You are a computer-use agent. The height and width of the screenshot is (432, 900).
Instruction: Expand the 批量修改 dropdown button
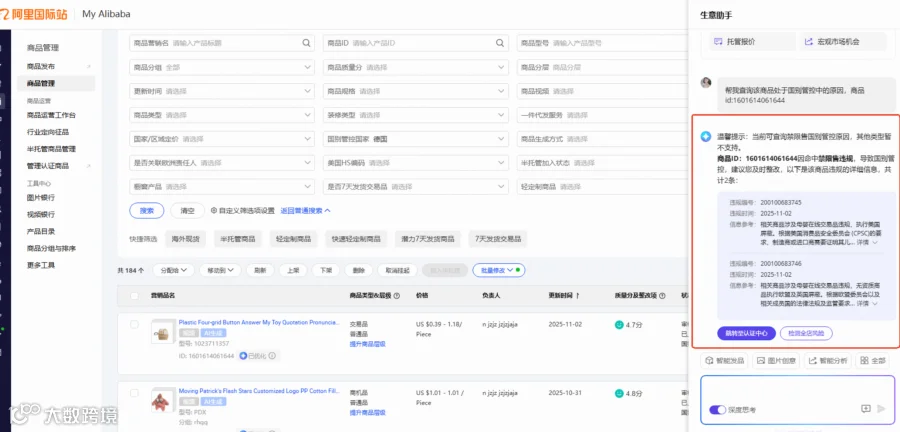point(498,270)
